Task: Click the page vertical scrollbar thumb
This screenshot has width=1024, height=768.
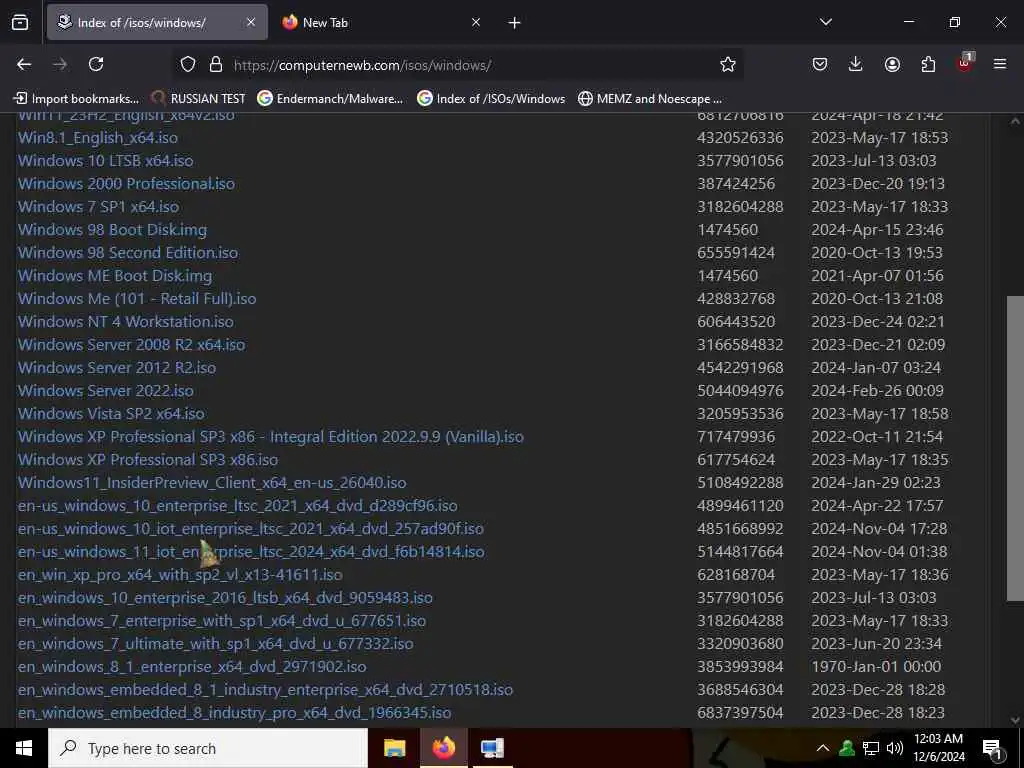Action: [x=1015, y=448]
